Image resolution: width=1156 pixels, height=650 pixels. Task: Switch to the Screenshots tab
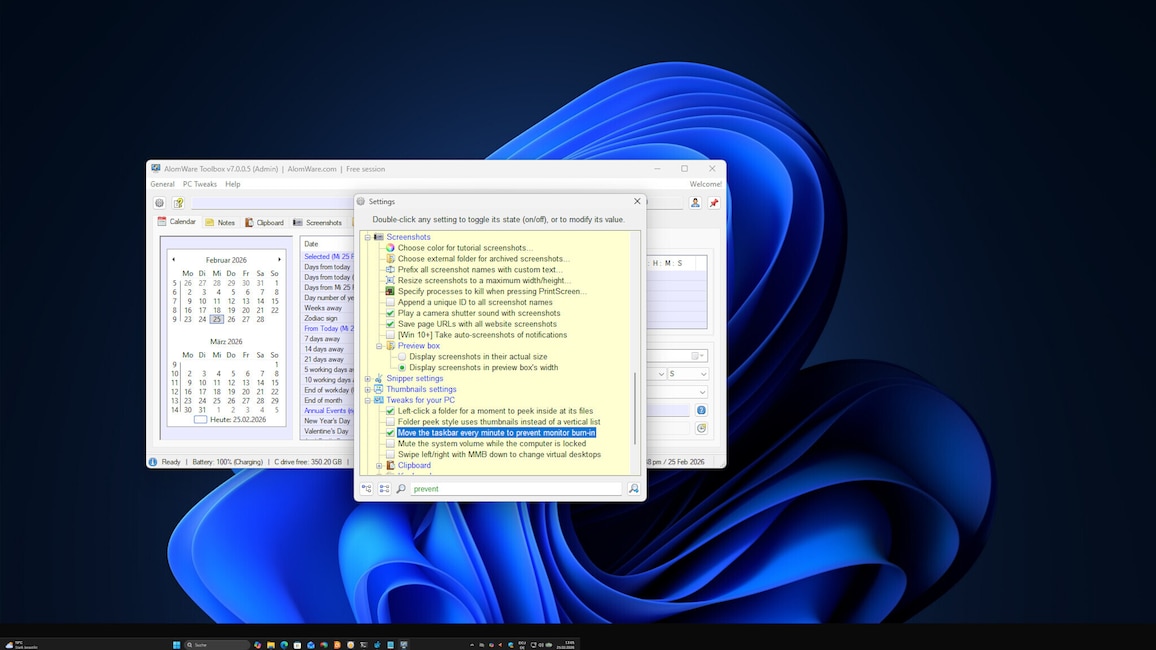coord(317,222)
